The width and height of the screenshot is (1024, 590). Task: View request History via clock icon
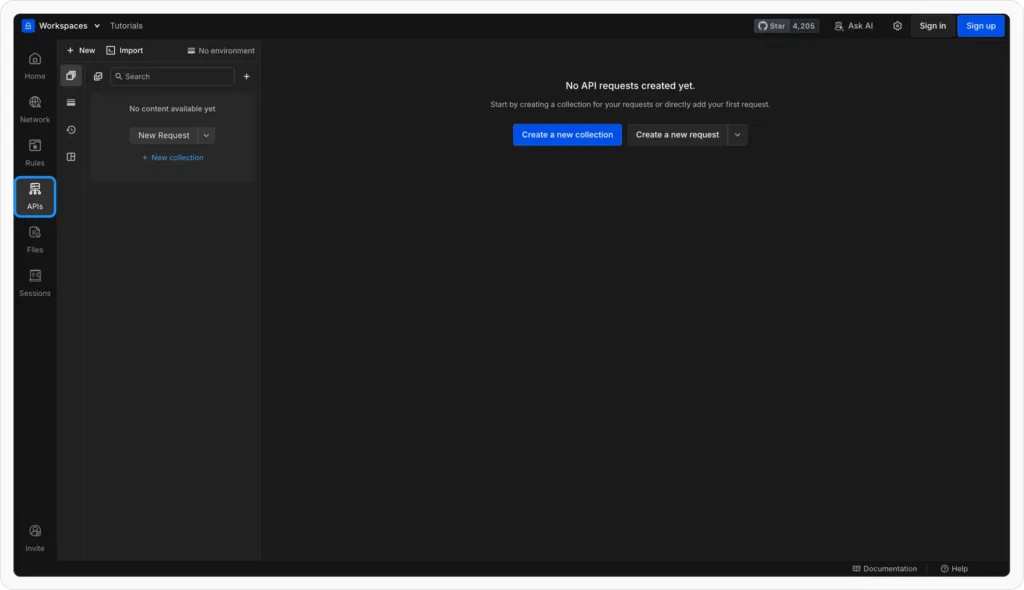point(70,128)
